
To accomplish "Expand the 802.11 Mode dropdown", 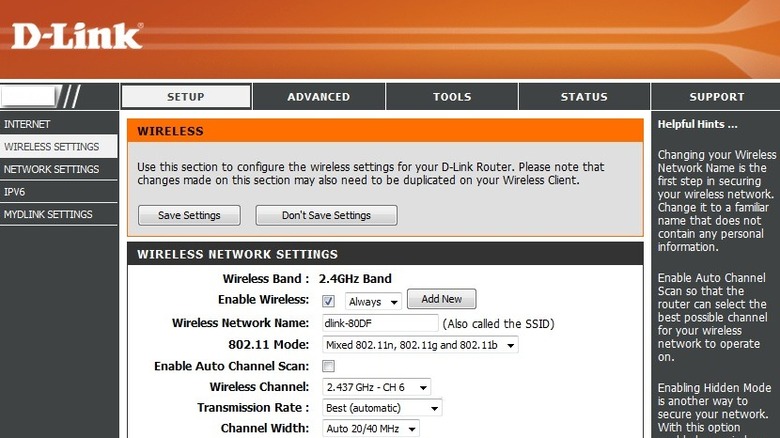I will (x=420, y=345).
